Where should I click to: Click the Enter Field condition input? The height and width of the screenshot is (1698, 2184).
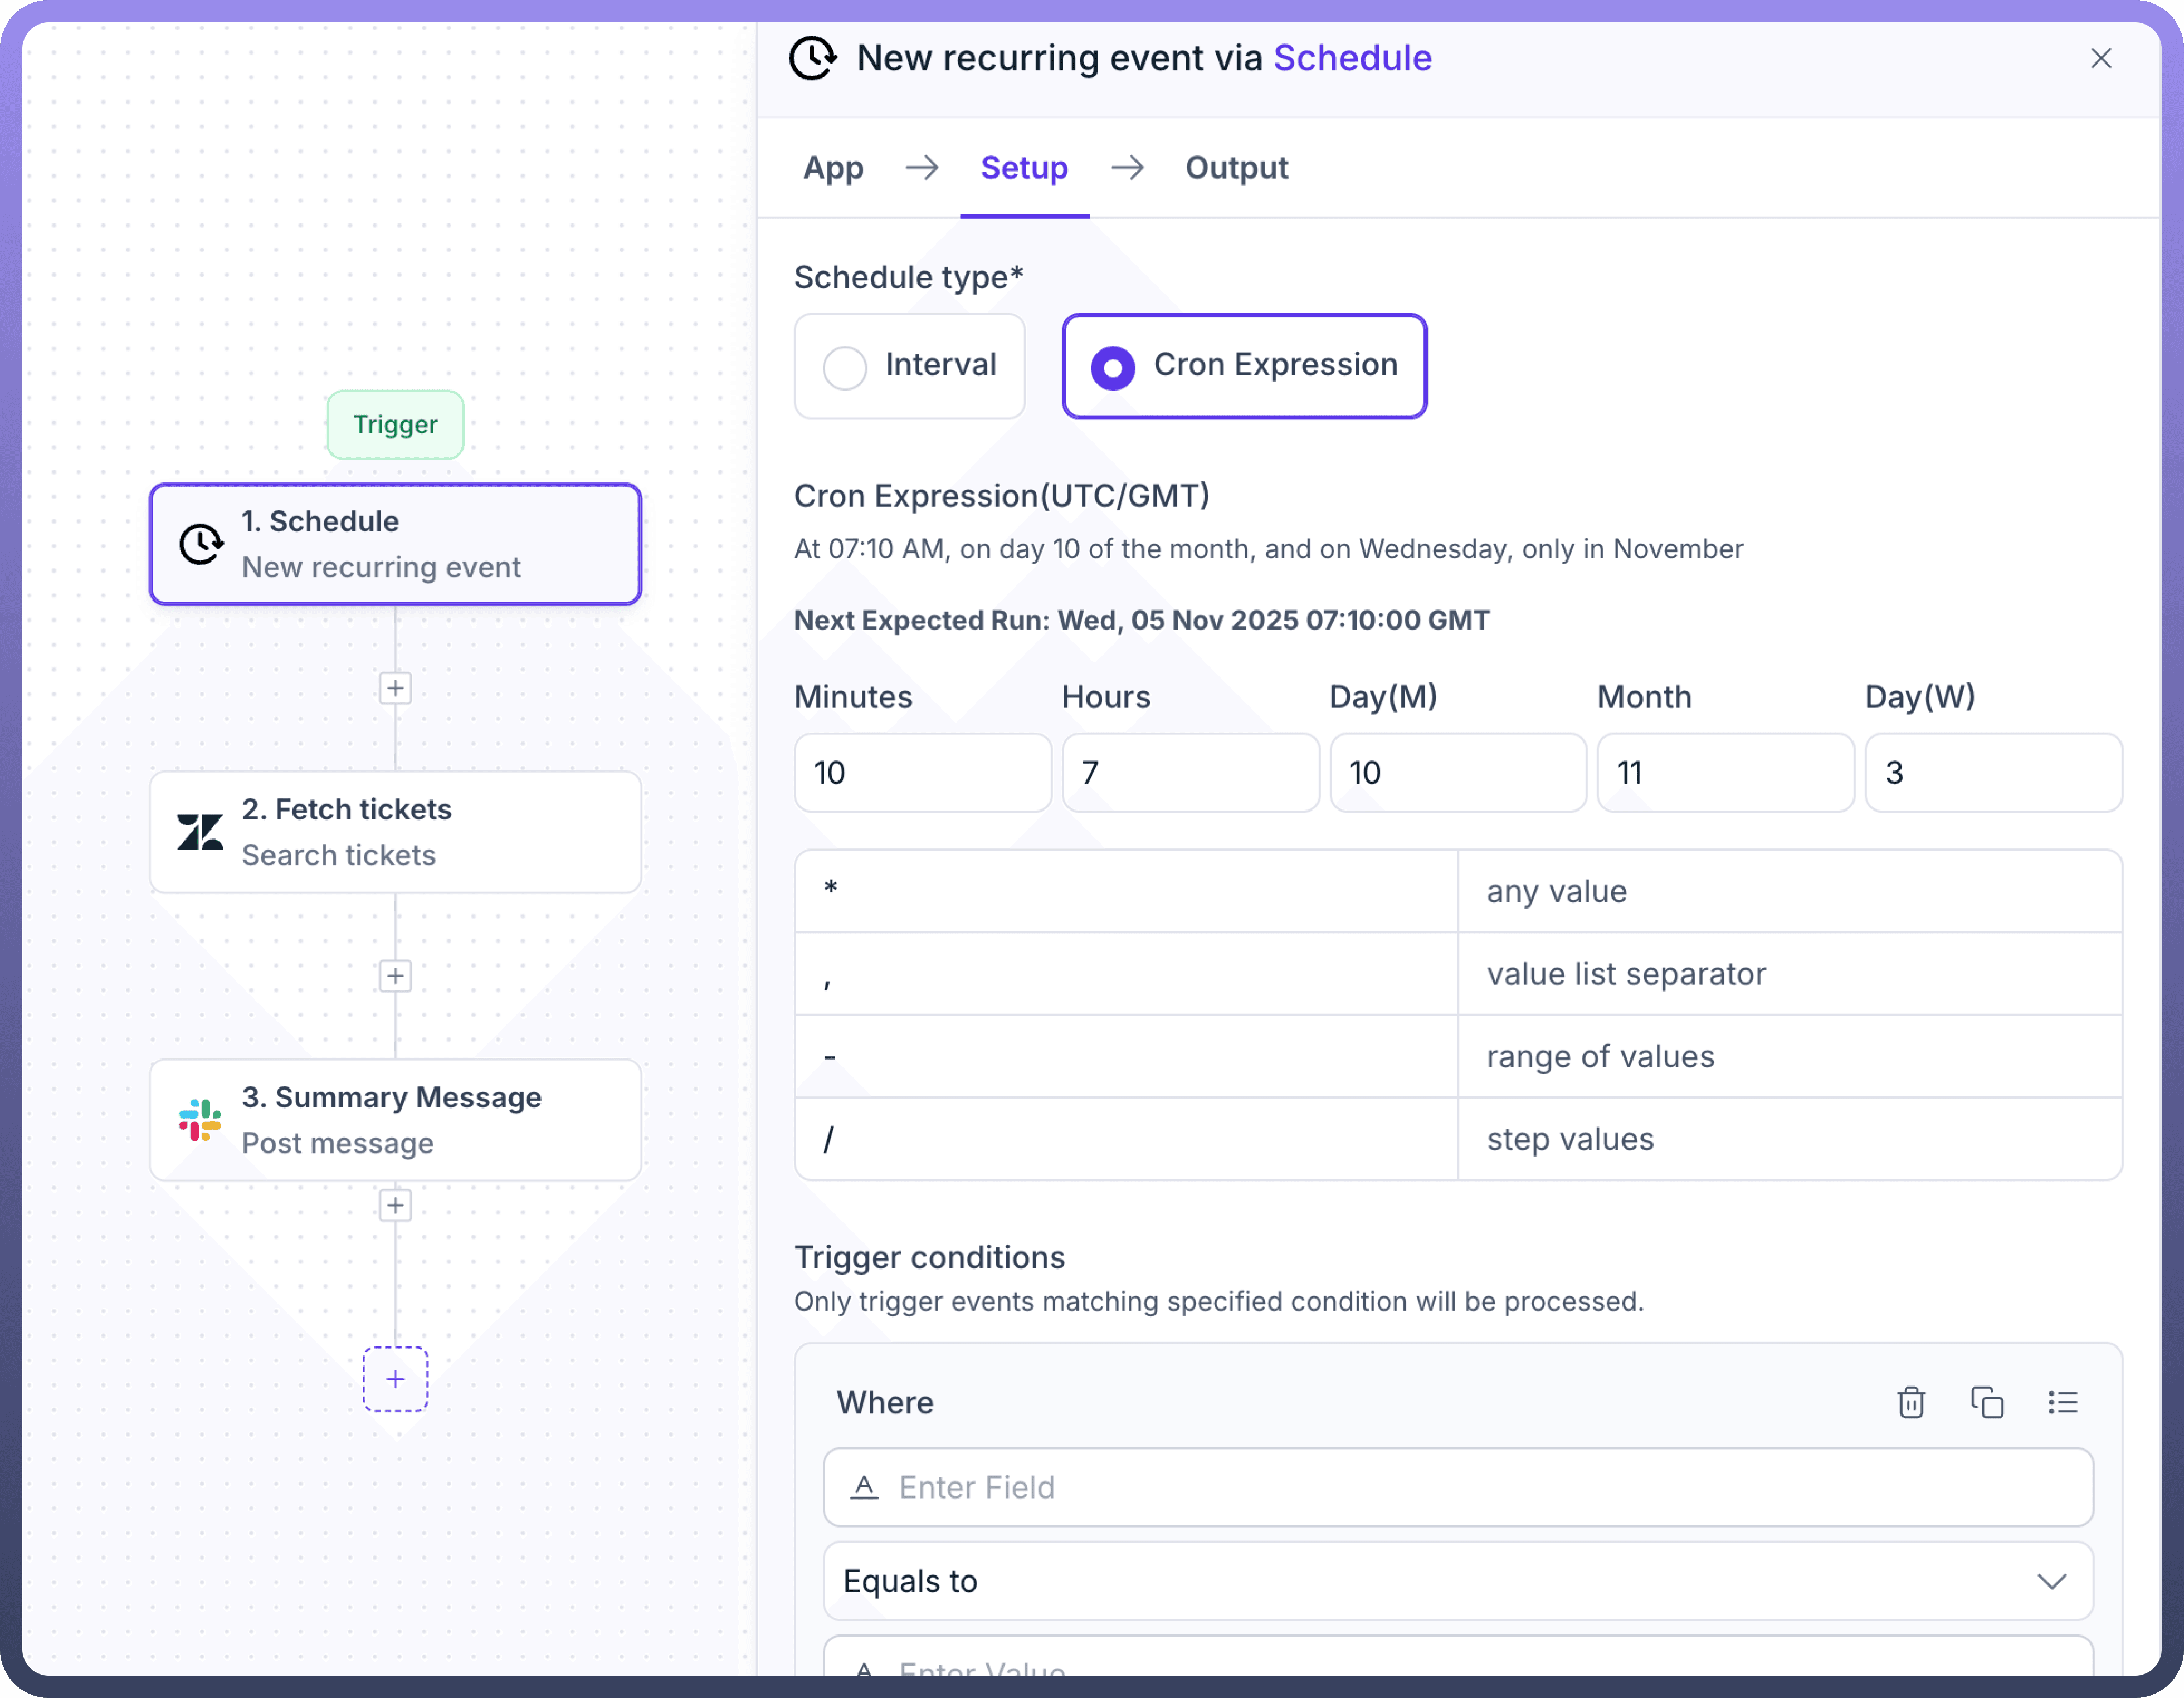coord(1457,1487)
